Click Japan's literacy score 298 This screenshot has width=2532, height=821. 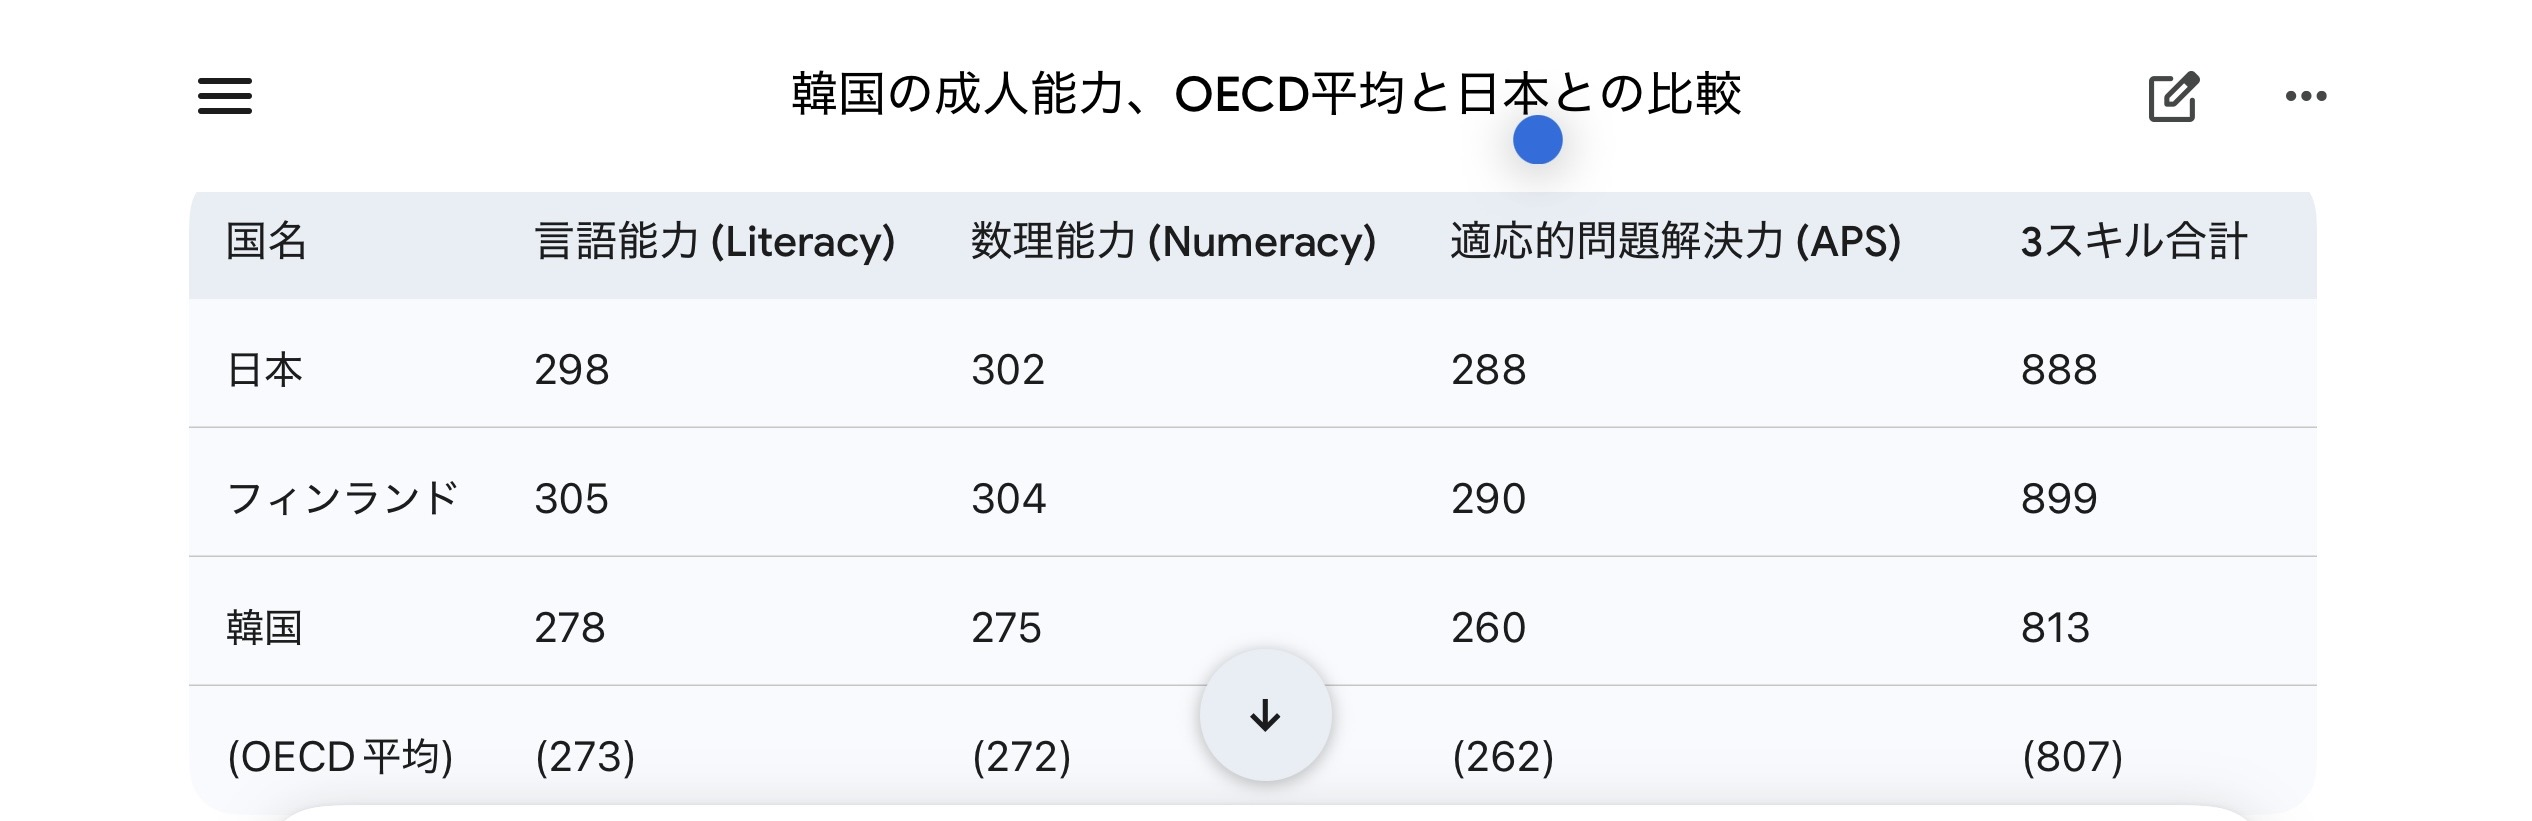[x=571, y=370]
